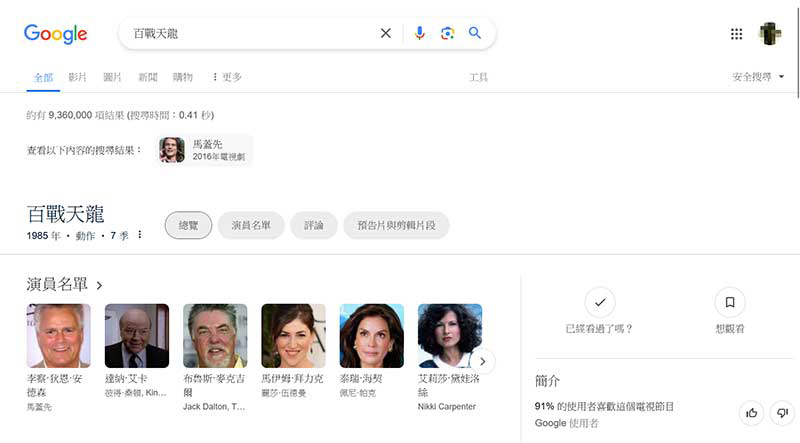
Task: Open the cast photo of 布魯斯·麥克吉爾
Action: coord(215,336)
